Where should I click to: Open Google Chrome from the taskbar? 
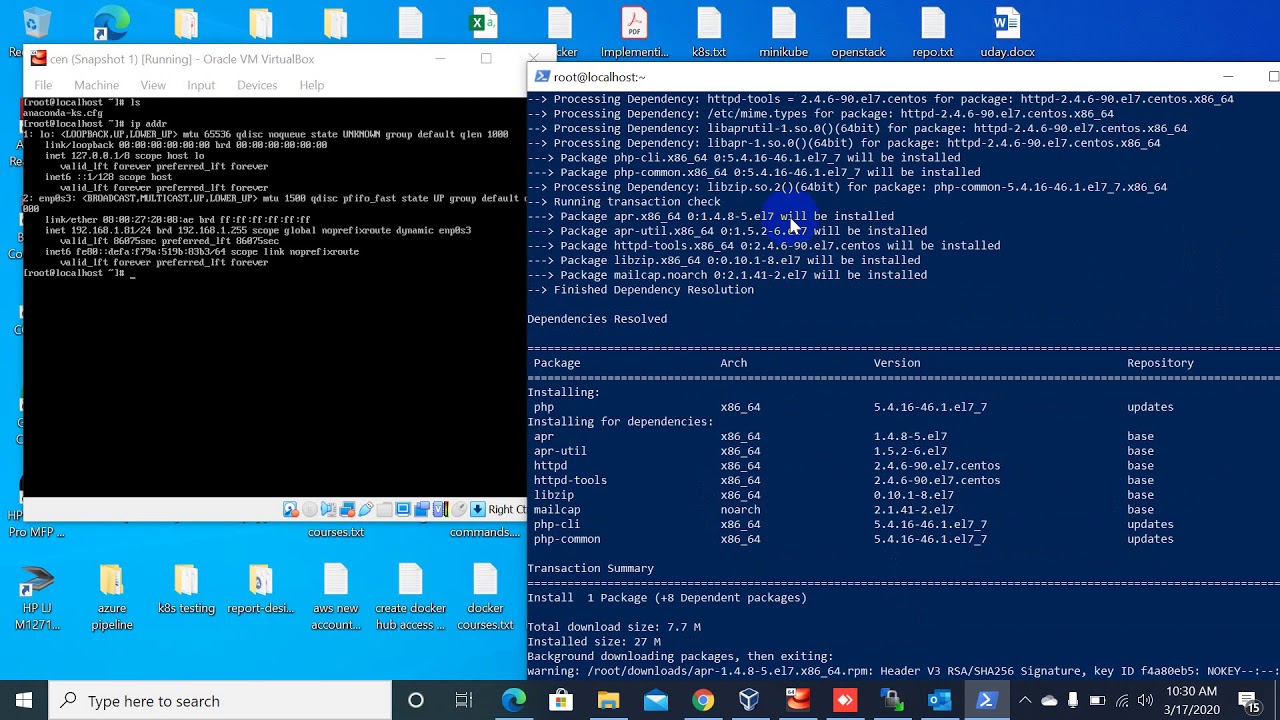click(x=703, y=700)
